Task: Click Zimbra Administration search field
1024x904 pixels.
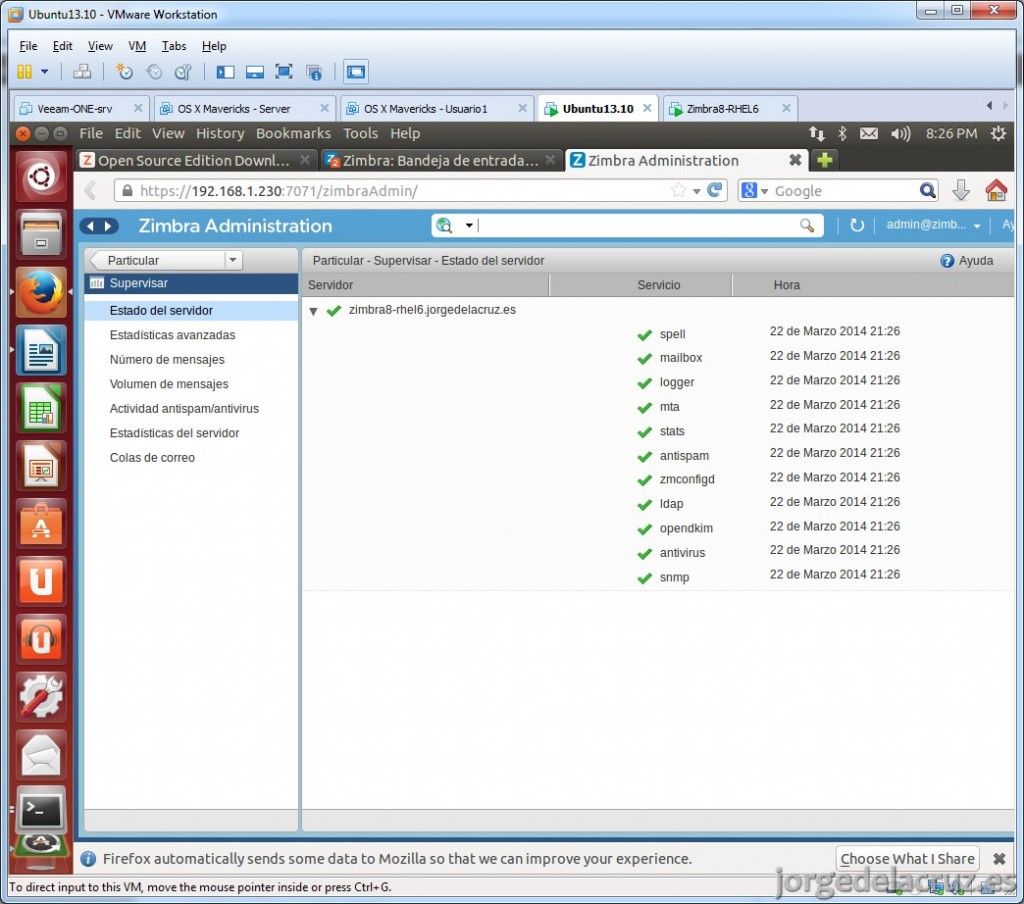Action: point(637,225)
